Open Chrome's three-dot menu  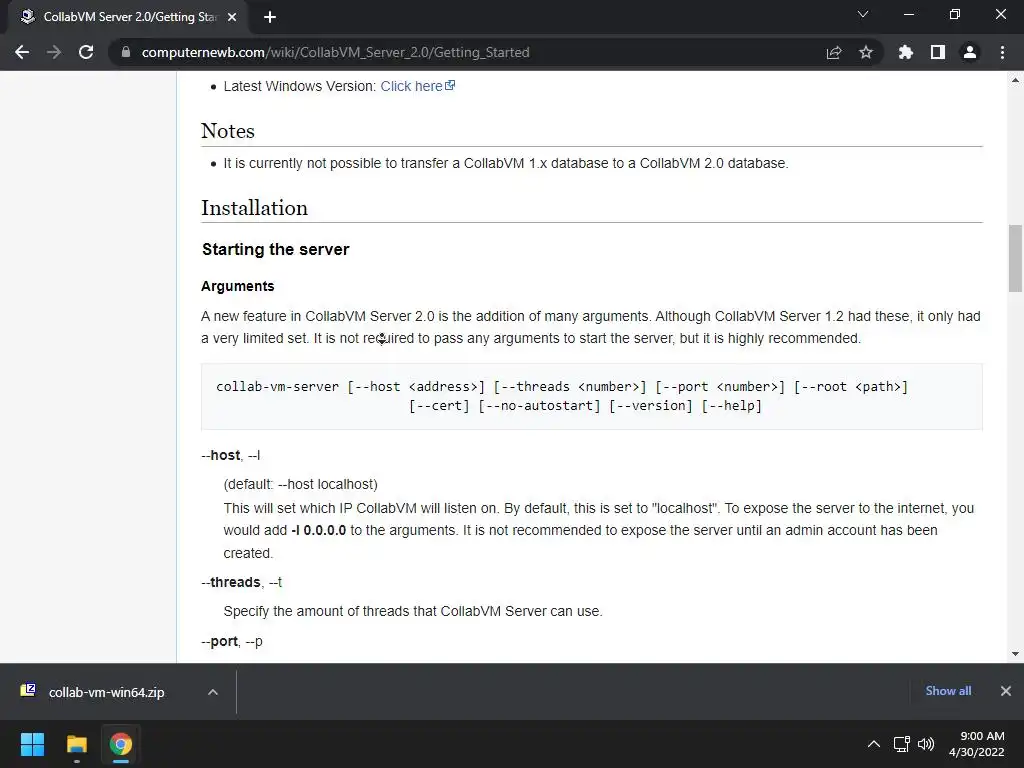1002,52
